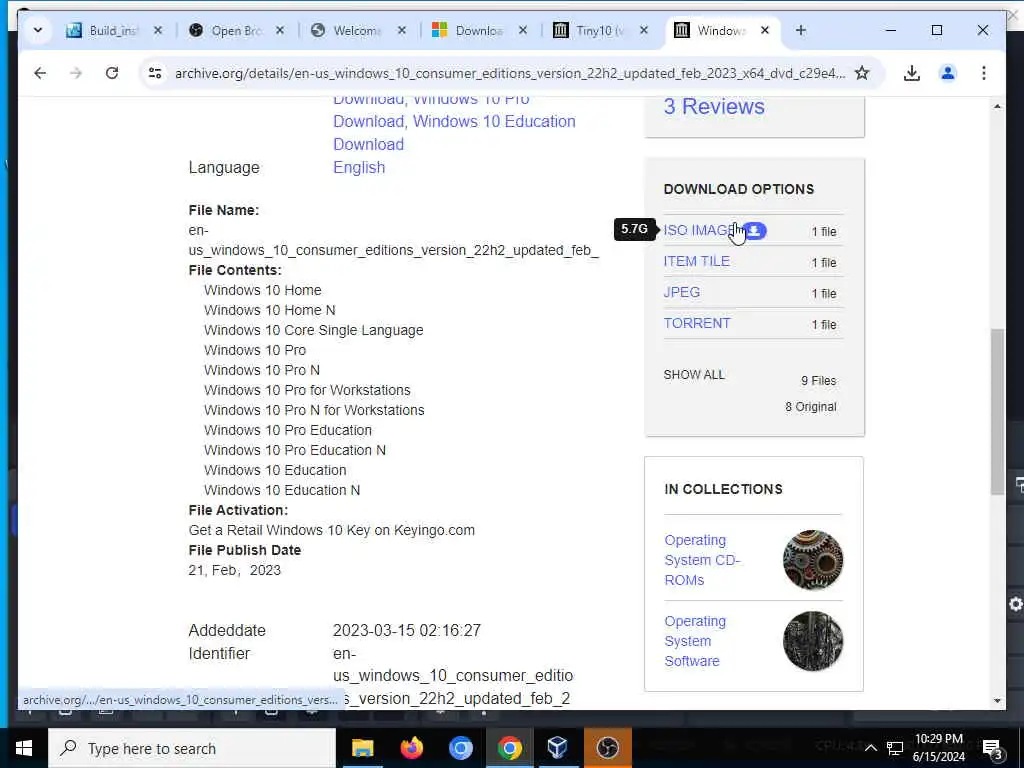Close the Welcome tab
The image size is (1024, 768).
click(402, 30)
